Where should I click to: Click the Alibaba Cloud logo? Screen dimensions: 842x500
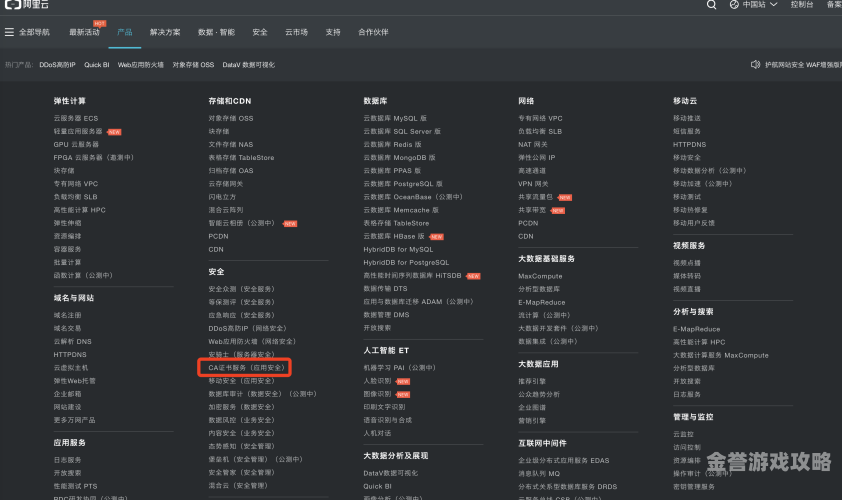27,4
